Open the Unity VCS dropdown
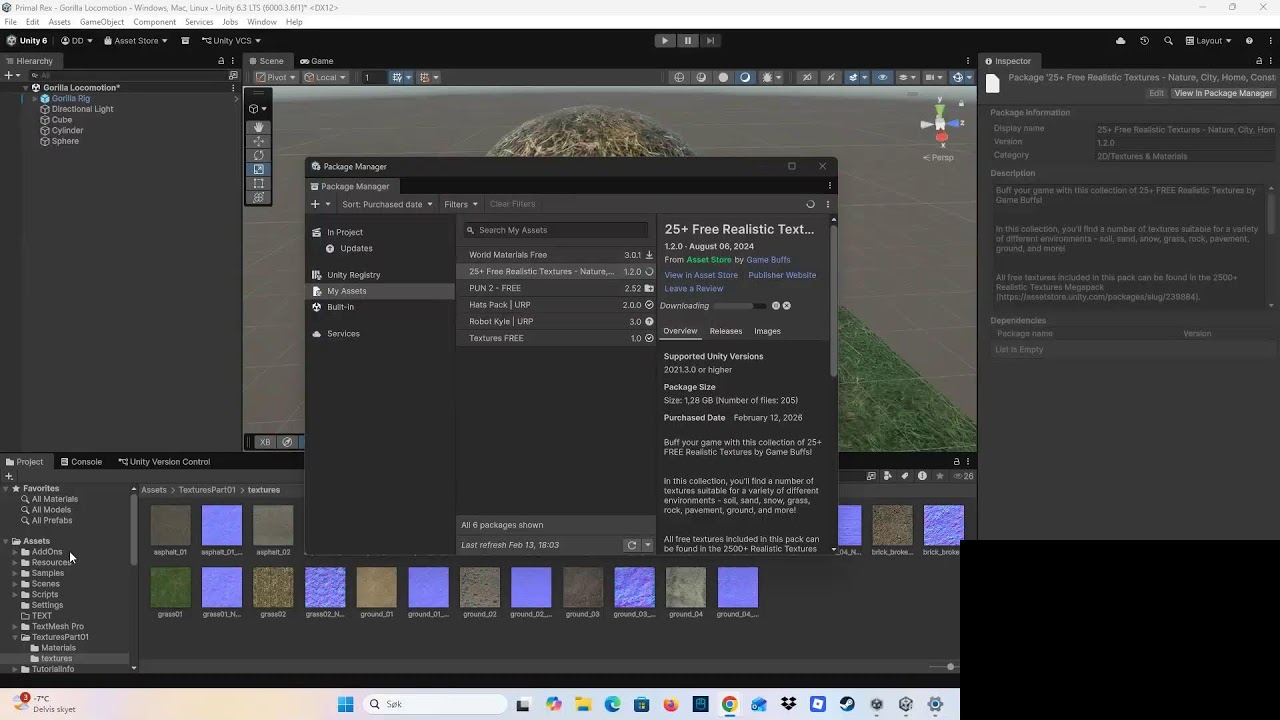 coord(231,41)
